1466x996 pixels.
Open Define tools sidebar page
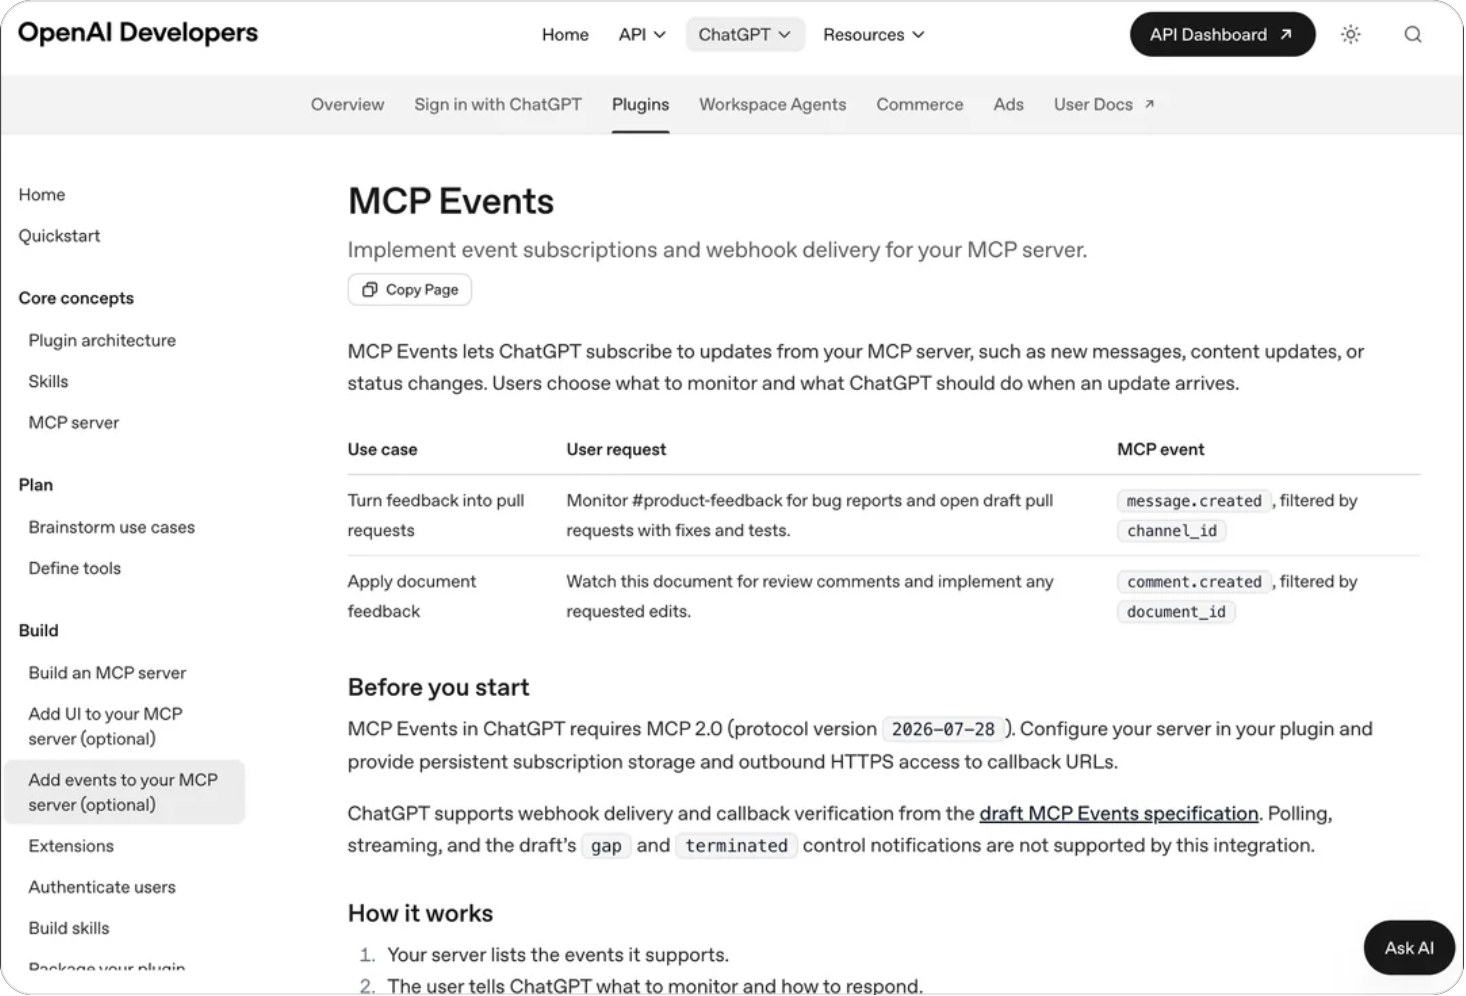75,568
